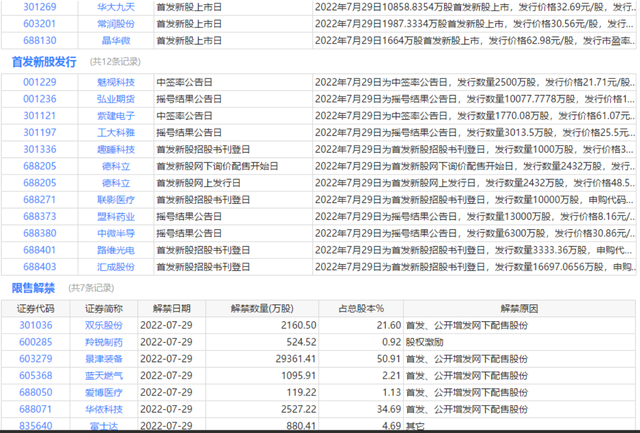Click the 证券代码 column header
The image size is (640, 433).
point(36,309)
